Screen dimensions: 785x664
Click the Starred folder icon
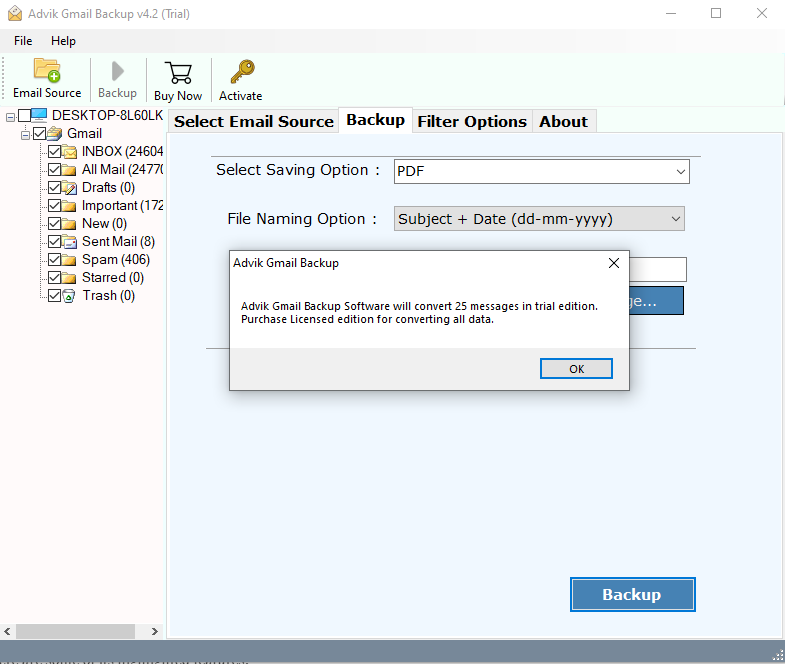point(69,278)
